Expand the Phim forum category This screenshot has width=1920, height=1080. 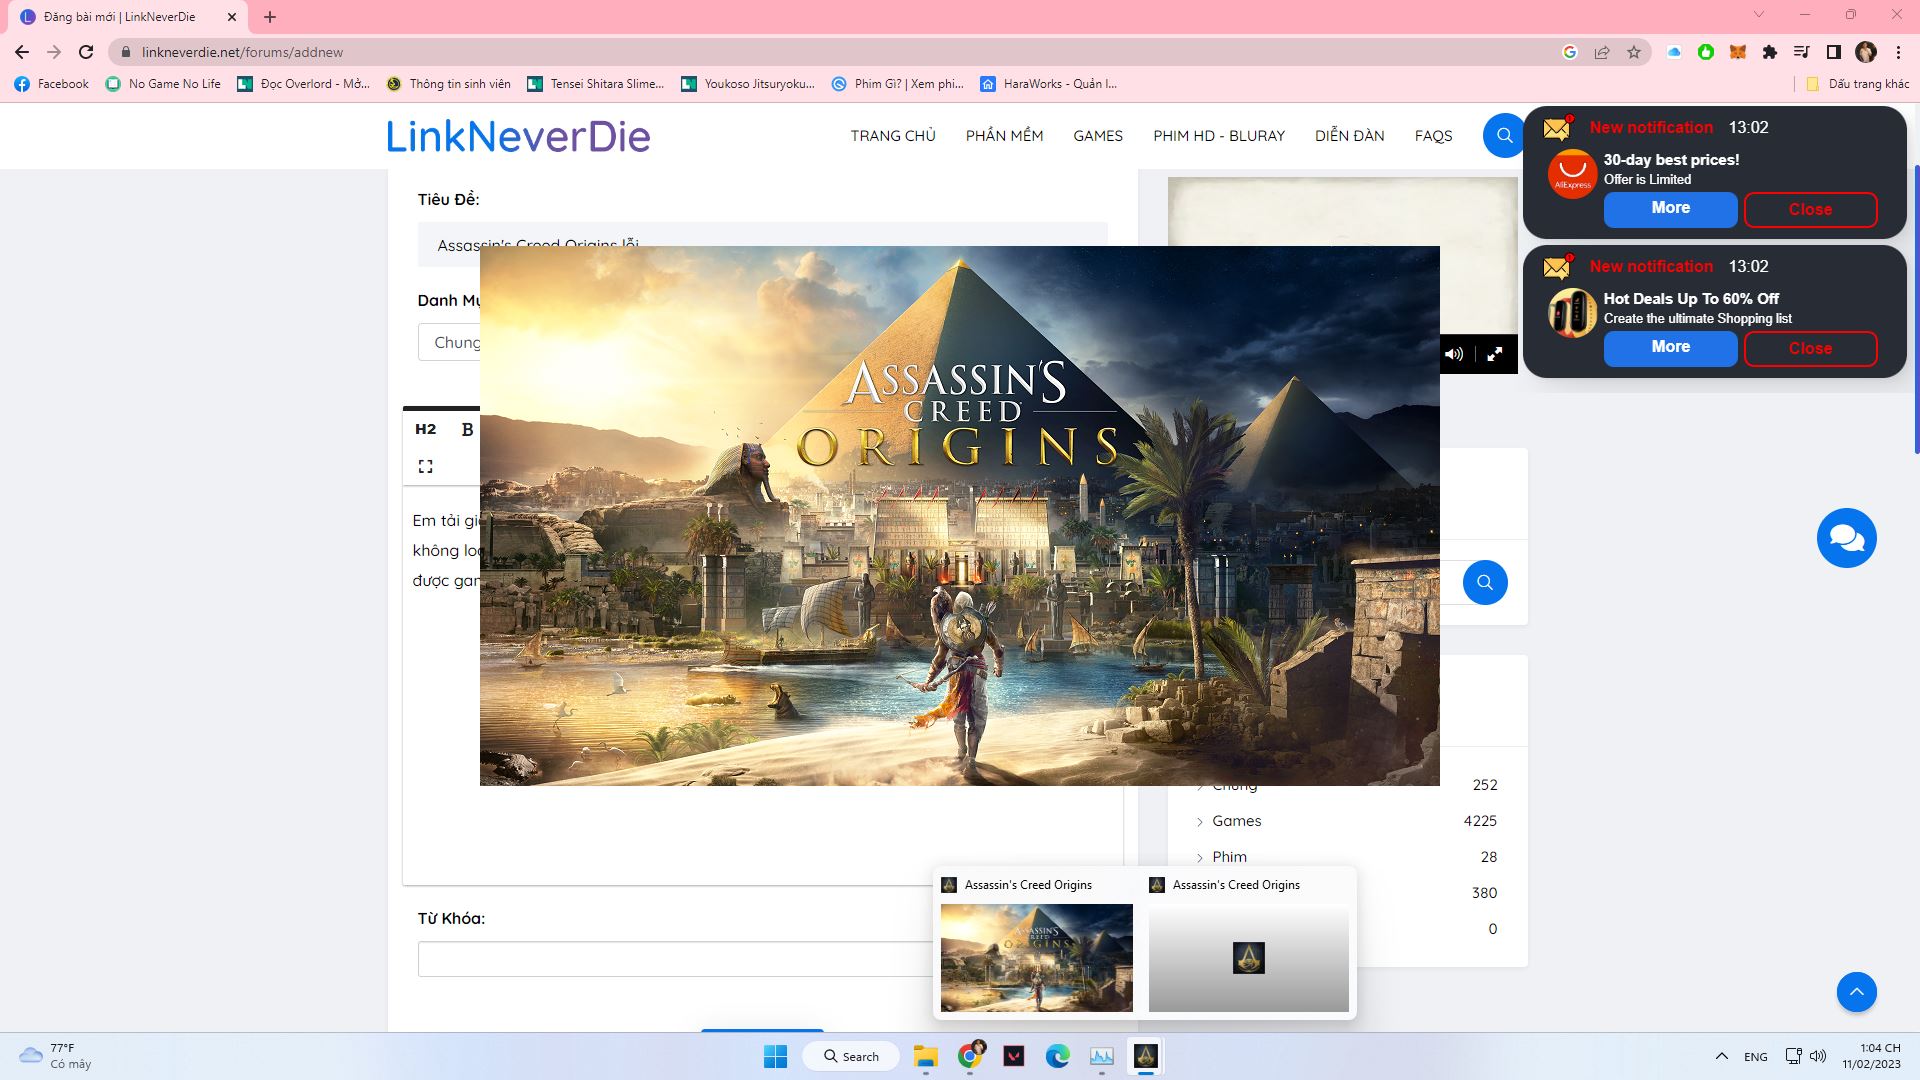[1200, 857]
